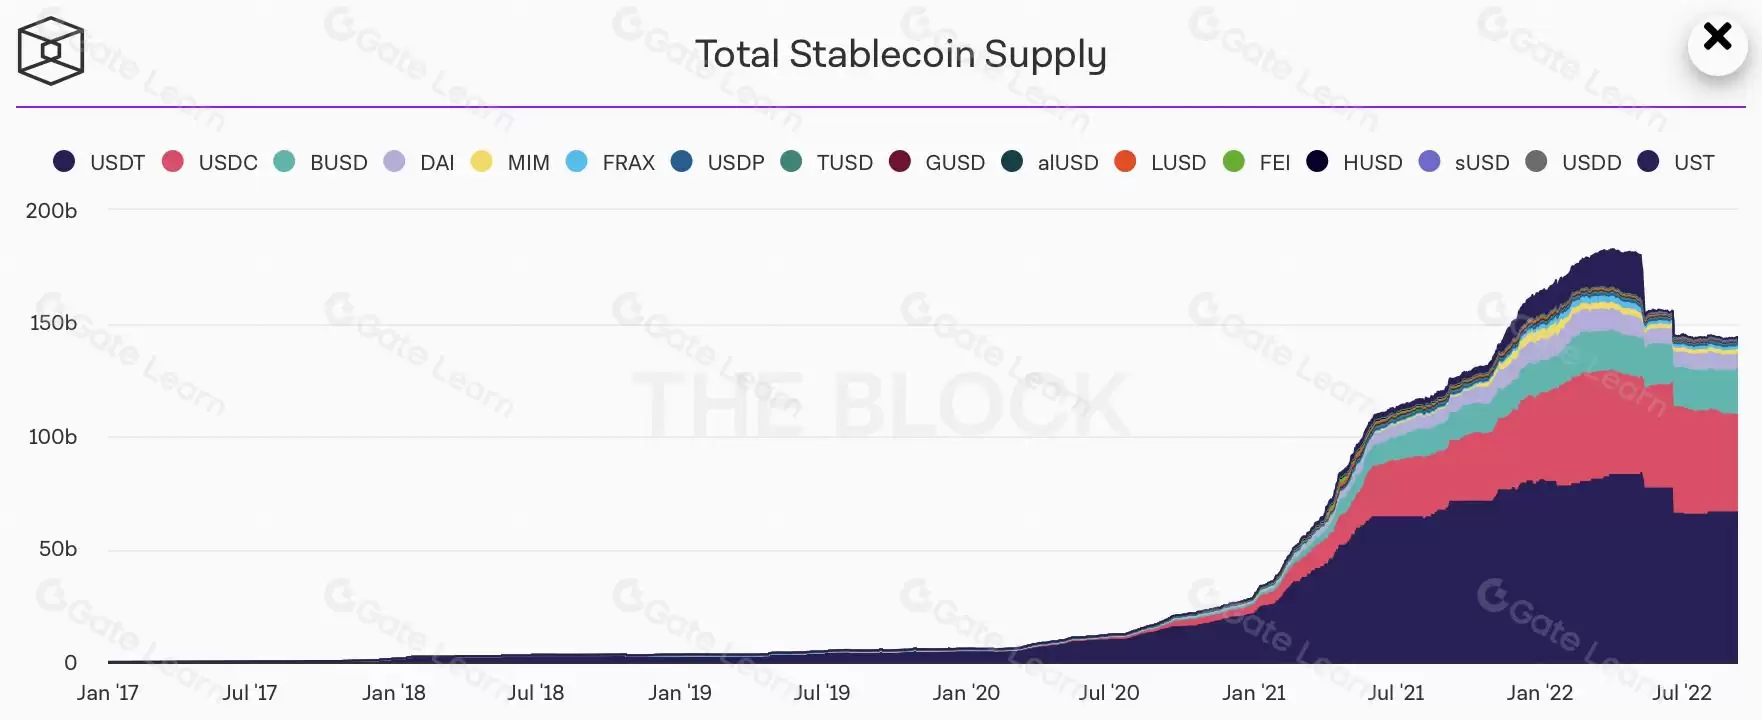Image resolution: width=1762 pixels, height=720 pixels.
Task: Click the HUSD legend label
Action: coord(1373,162)
